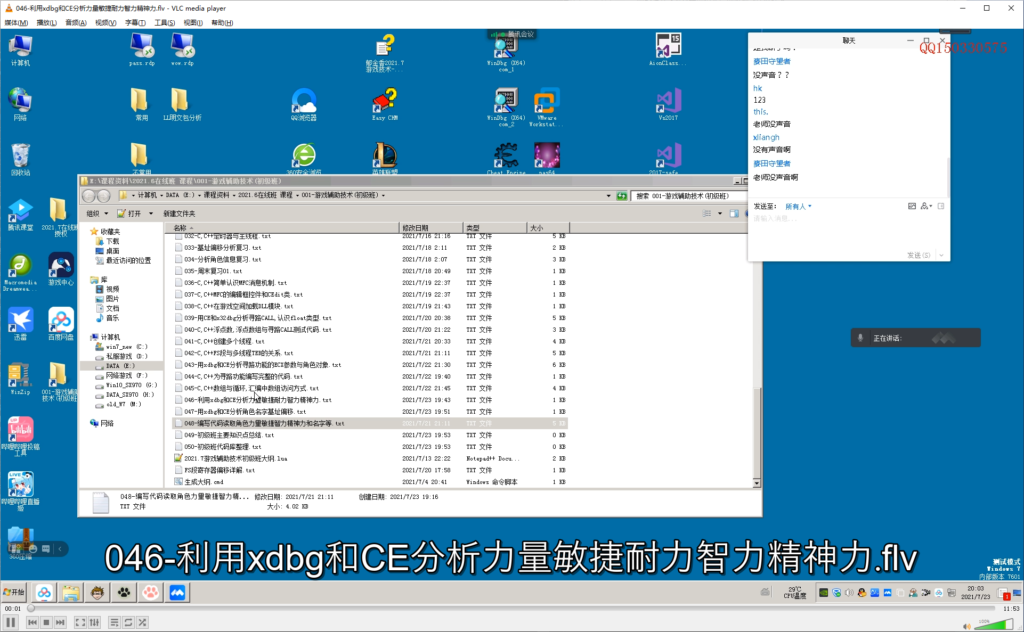Click the 网络 desktop icon

20,104
